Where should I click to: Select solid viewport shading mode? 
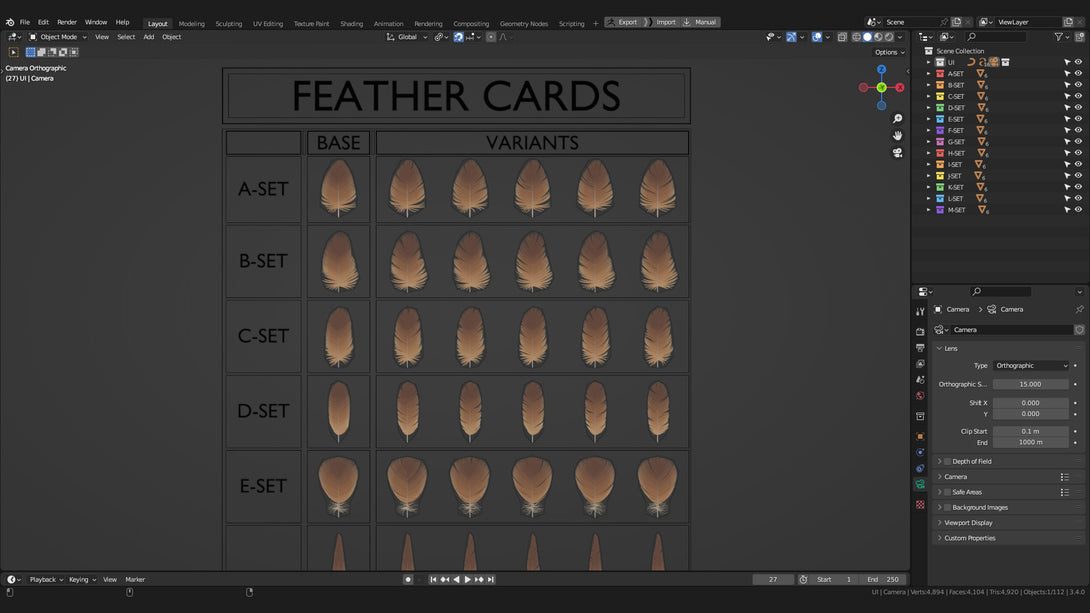tap(868, 37)
